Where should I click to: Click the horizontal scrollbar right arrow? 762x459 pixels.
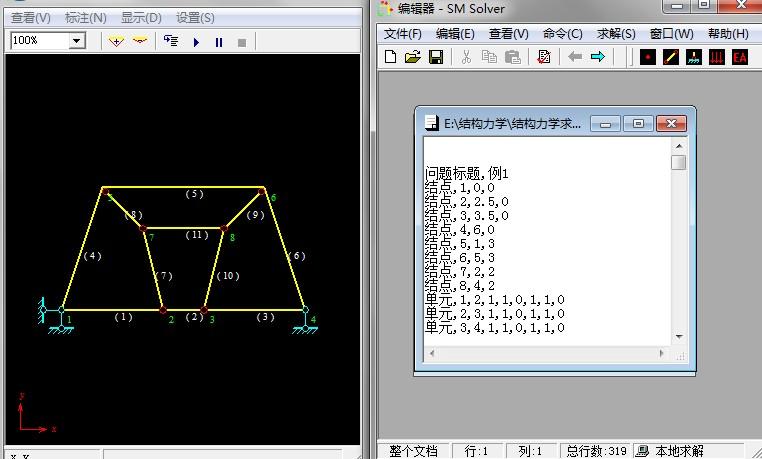pyautogui.click(x=662, y=354)
